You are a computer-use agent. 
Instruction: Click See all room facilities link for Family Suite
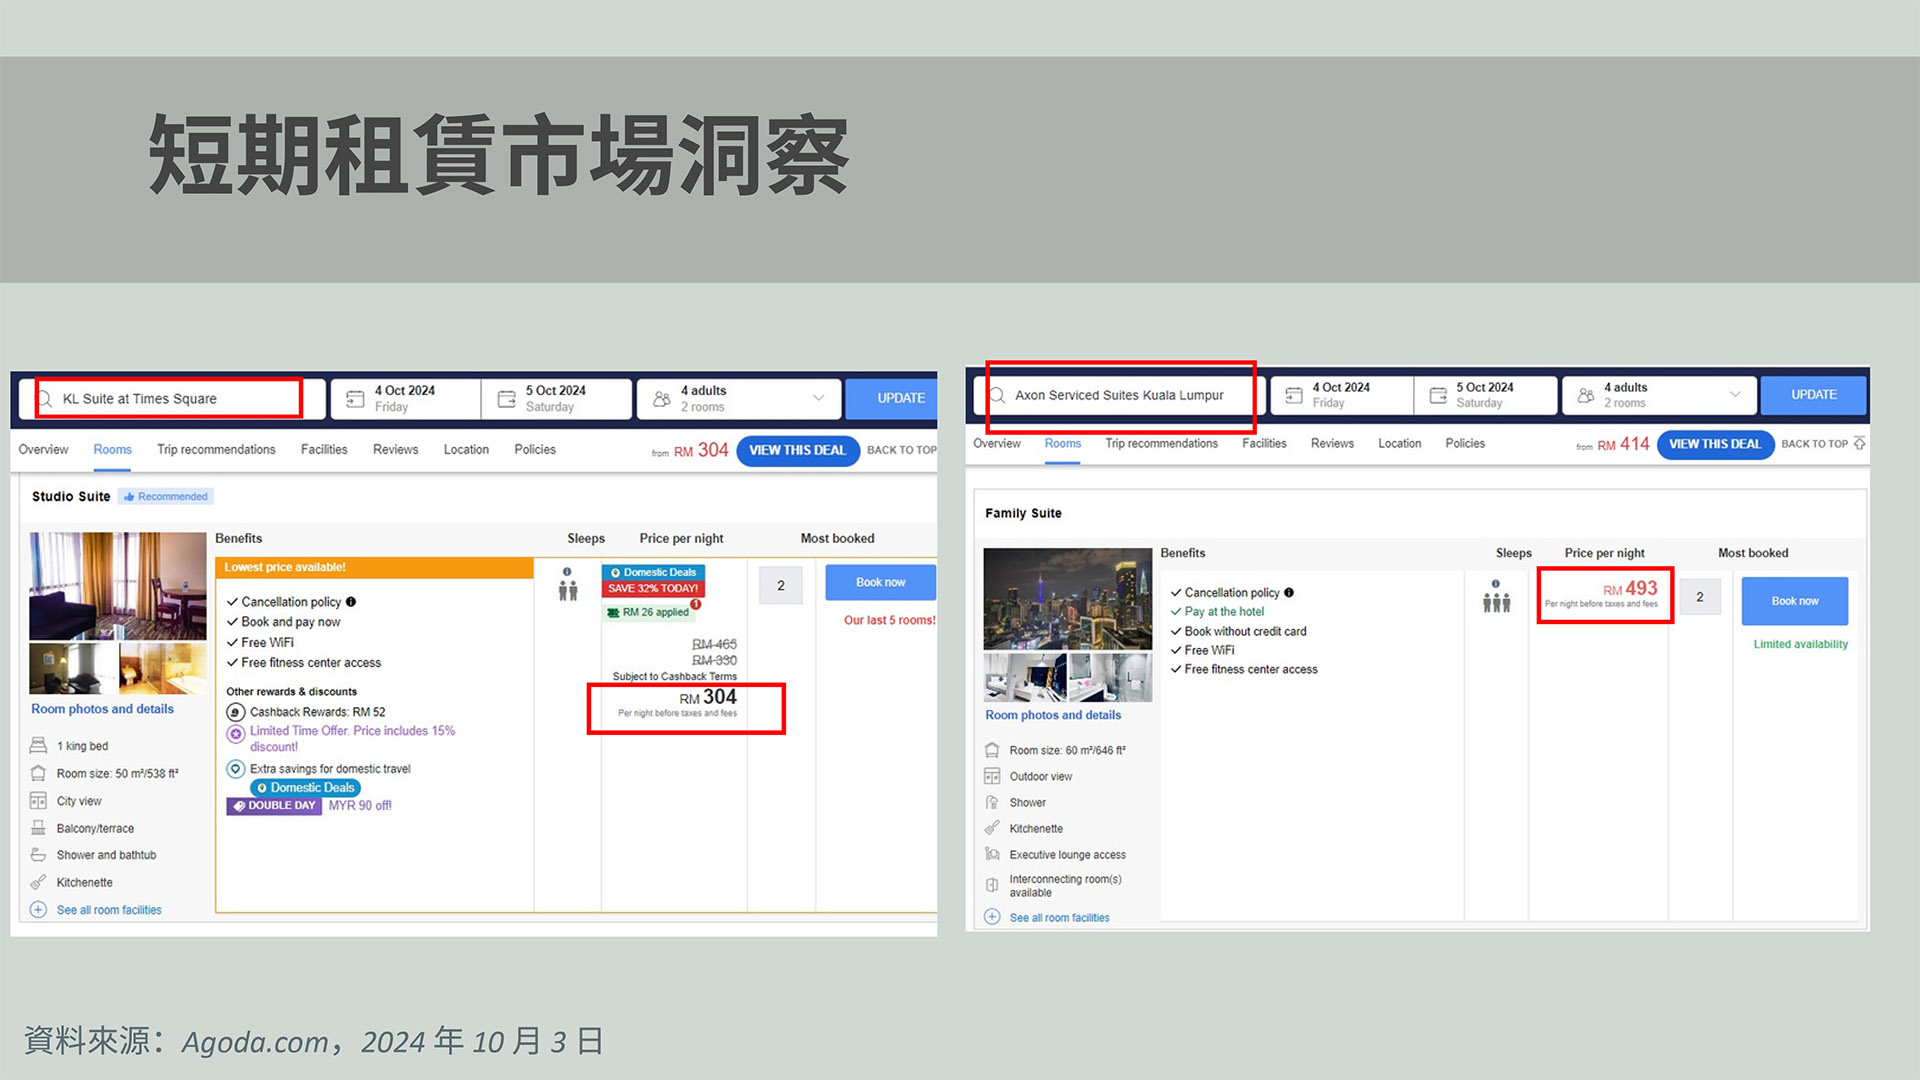1060,918
